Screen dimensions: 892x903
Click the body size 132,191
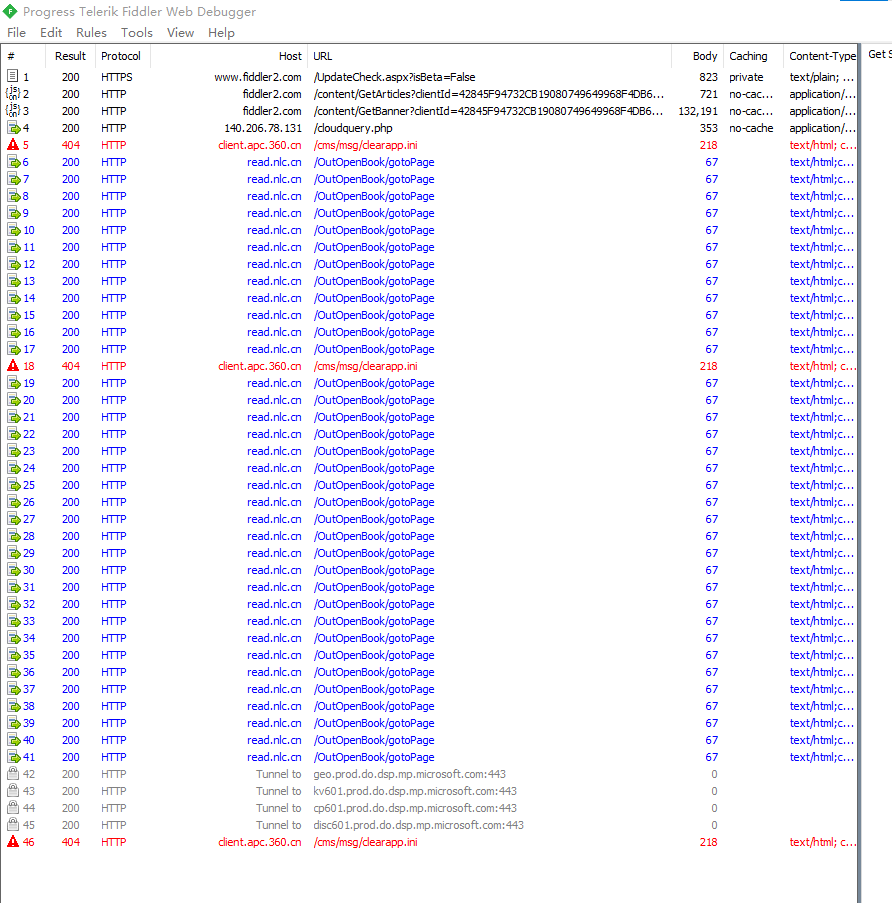(x=698, y=111)
